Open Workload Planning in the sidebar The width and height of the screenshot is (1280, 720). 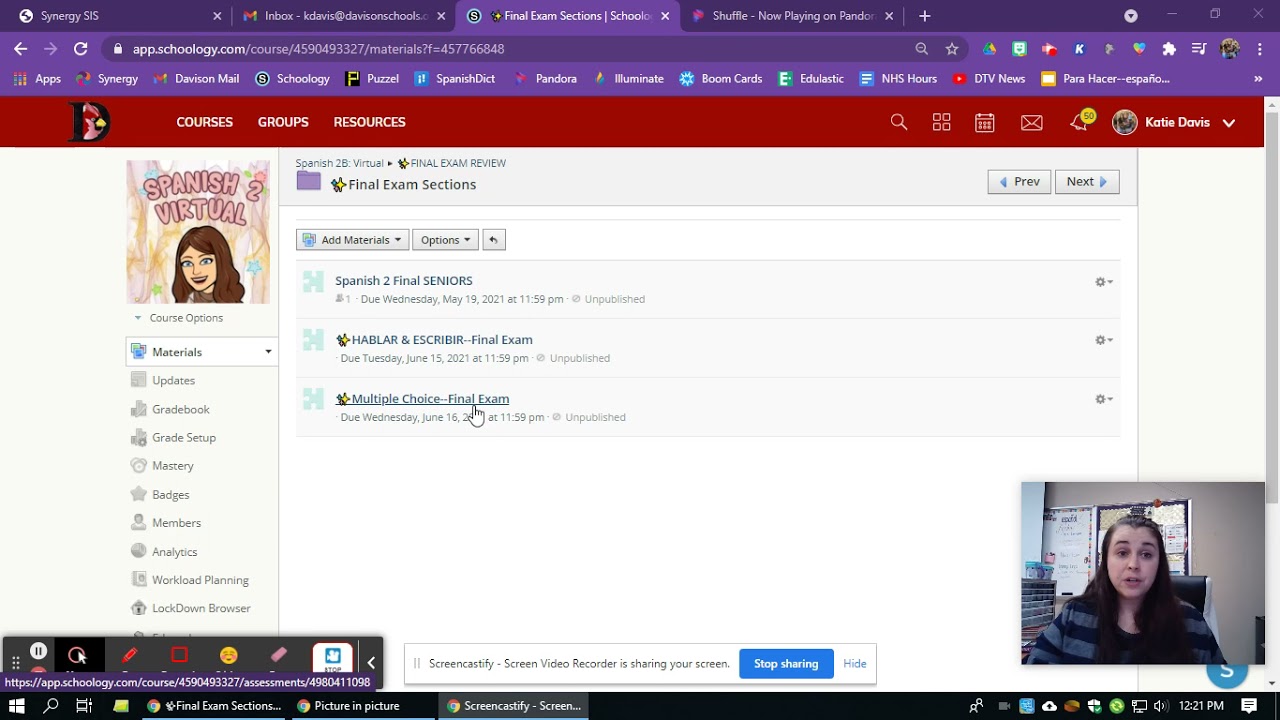tap(200, 580)
